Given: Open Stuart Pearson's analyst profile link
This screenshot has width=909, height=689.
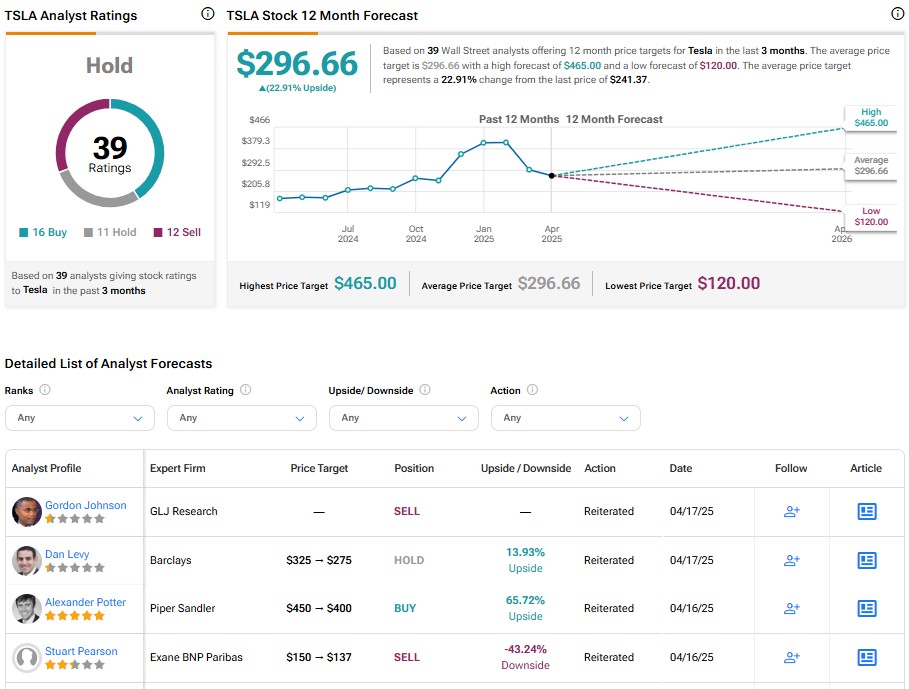Looking at the screenshot, I should [81, 651].
